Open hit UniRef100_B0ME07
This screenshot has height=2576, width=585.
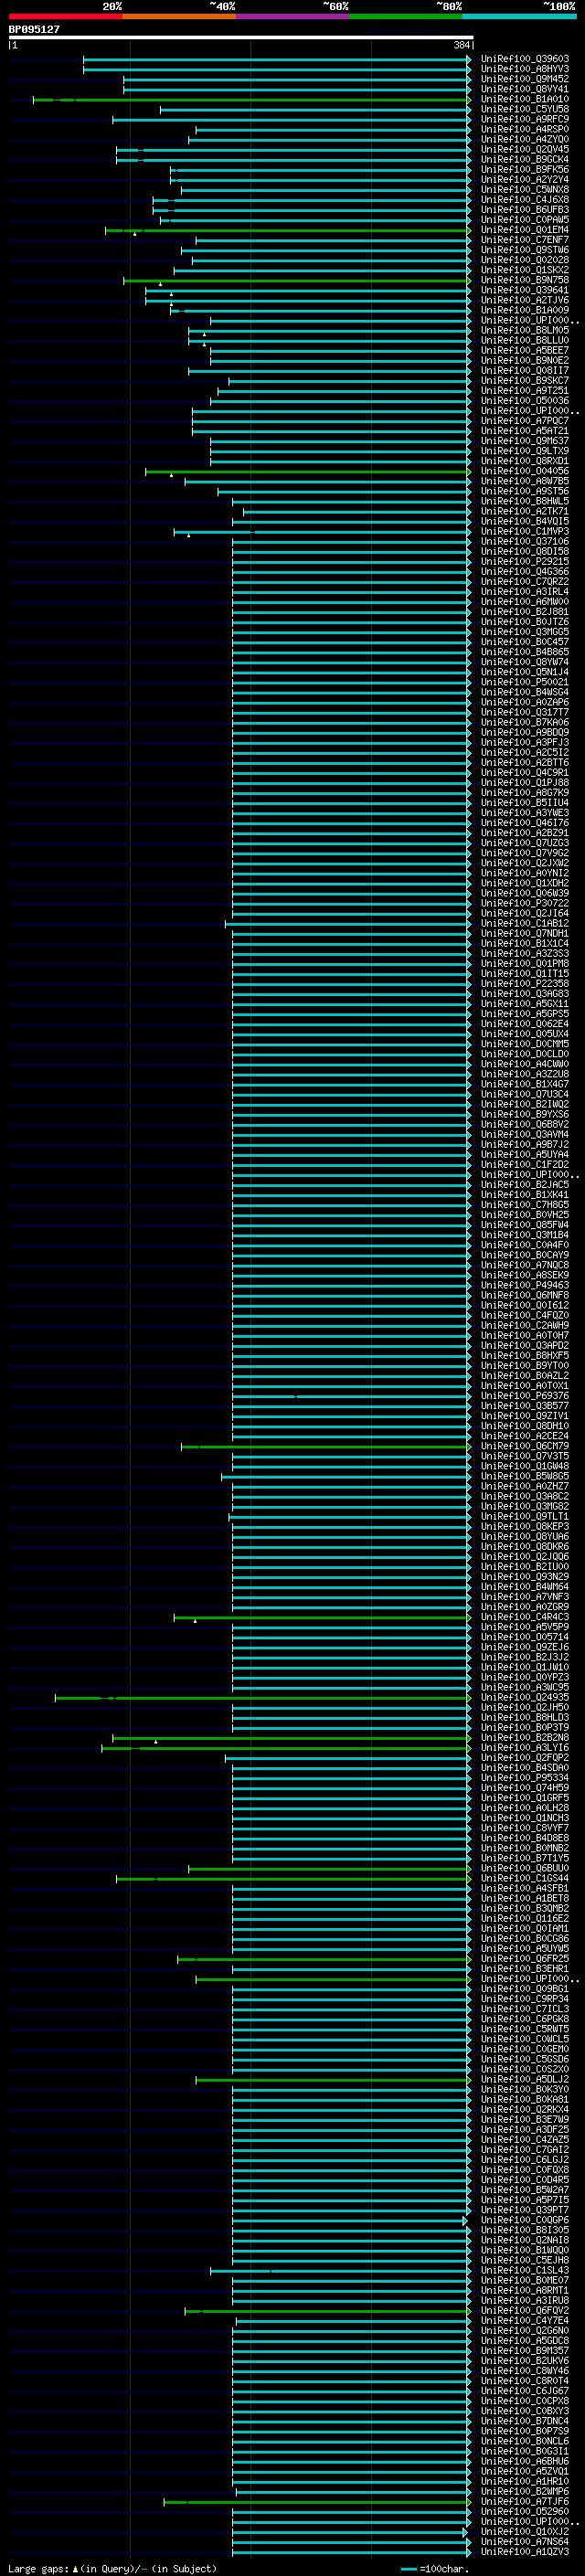point(524,2280)
